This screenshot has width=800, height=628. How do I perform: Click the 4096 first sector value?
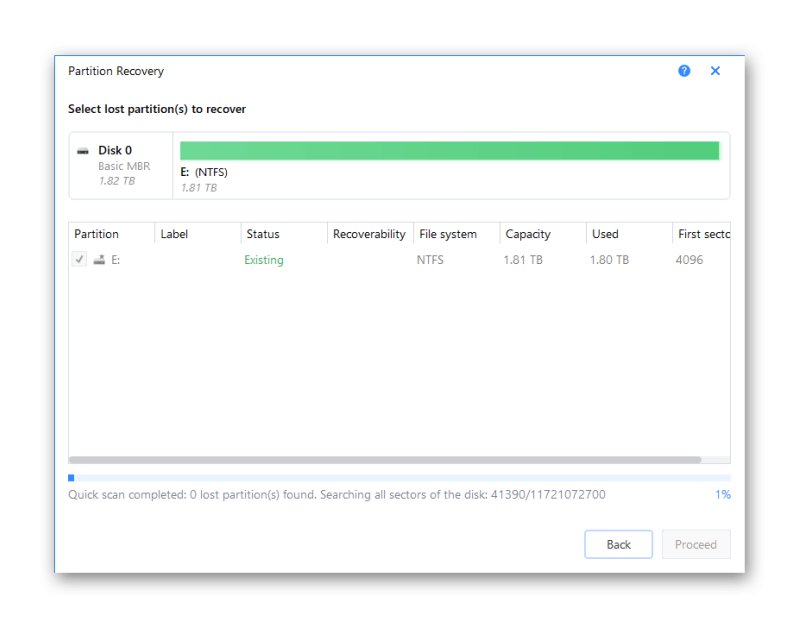pyautogui.click(x=689, y=260)
